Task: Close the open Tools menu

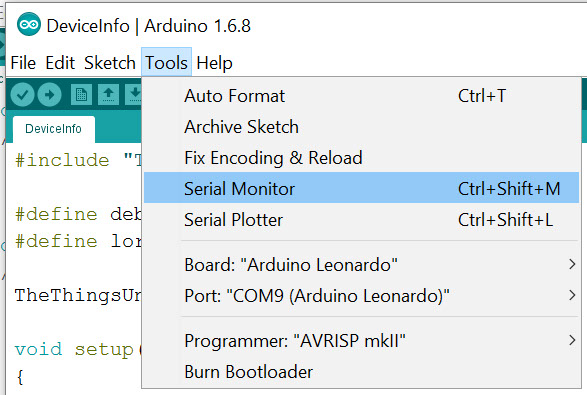Action: [166, 63]
